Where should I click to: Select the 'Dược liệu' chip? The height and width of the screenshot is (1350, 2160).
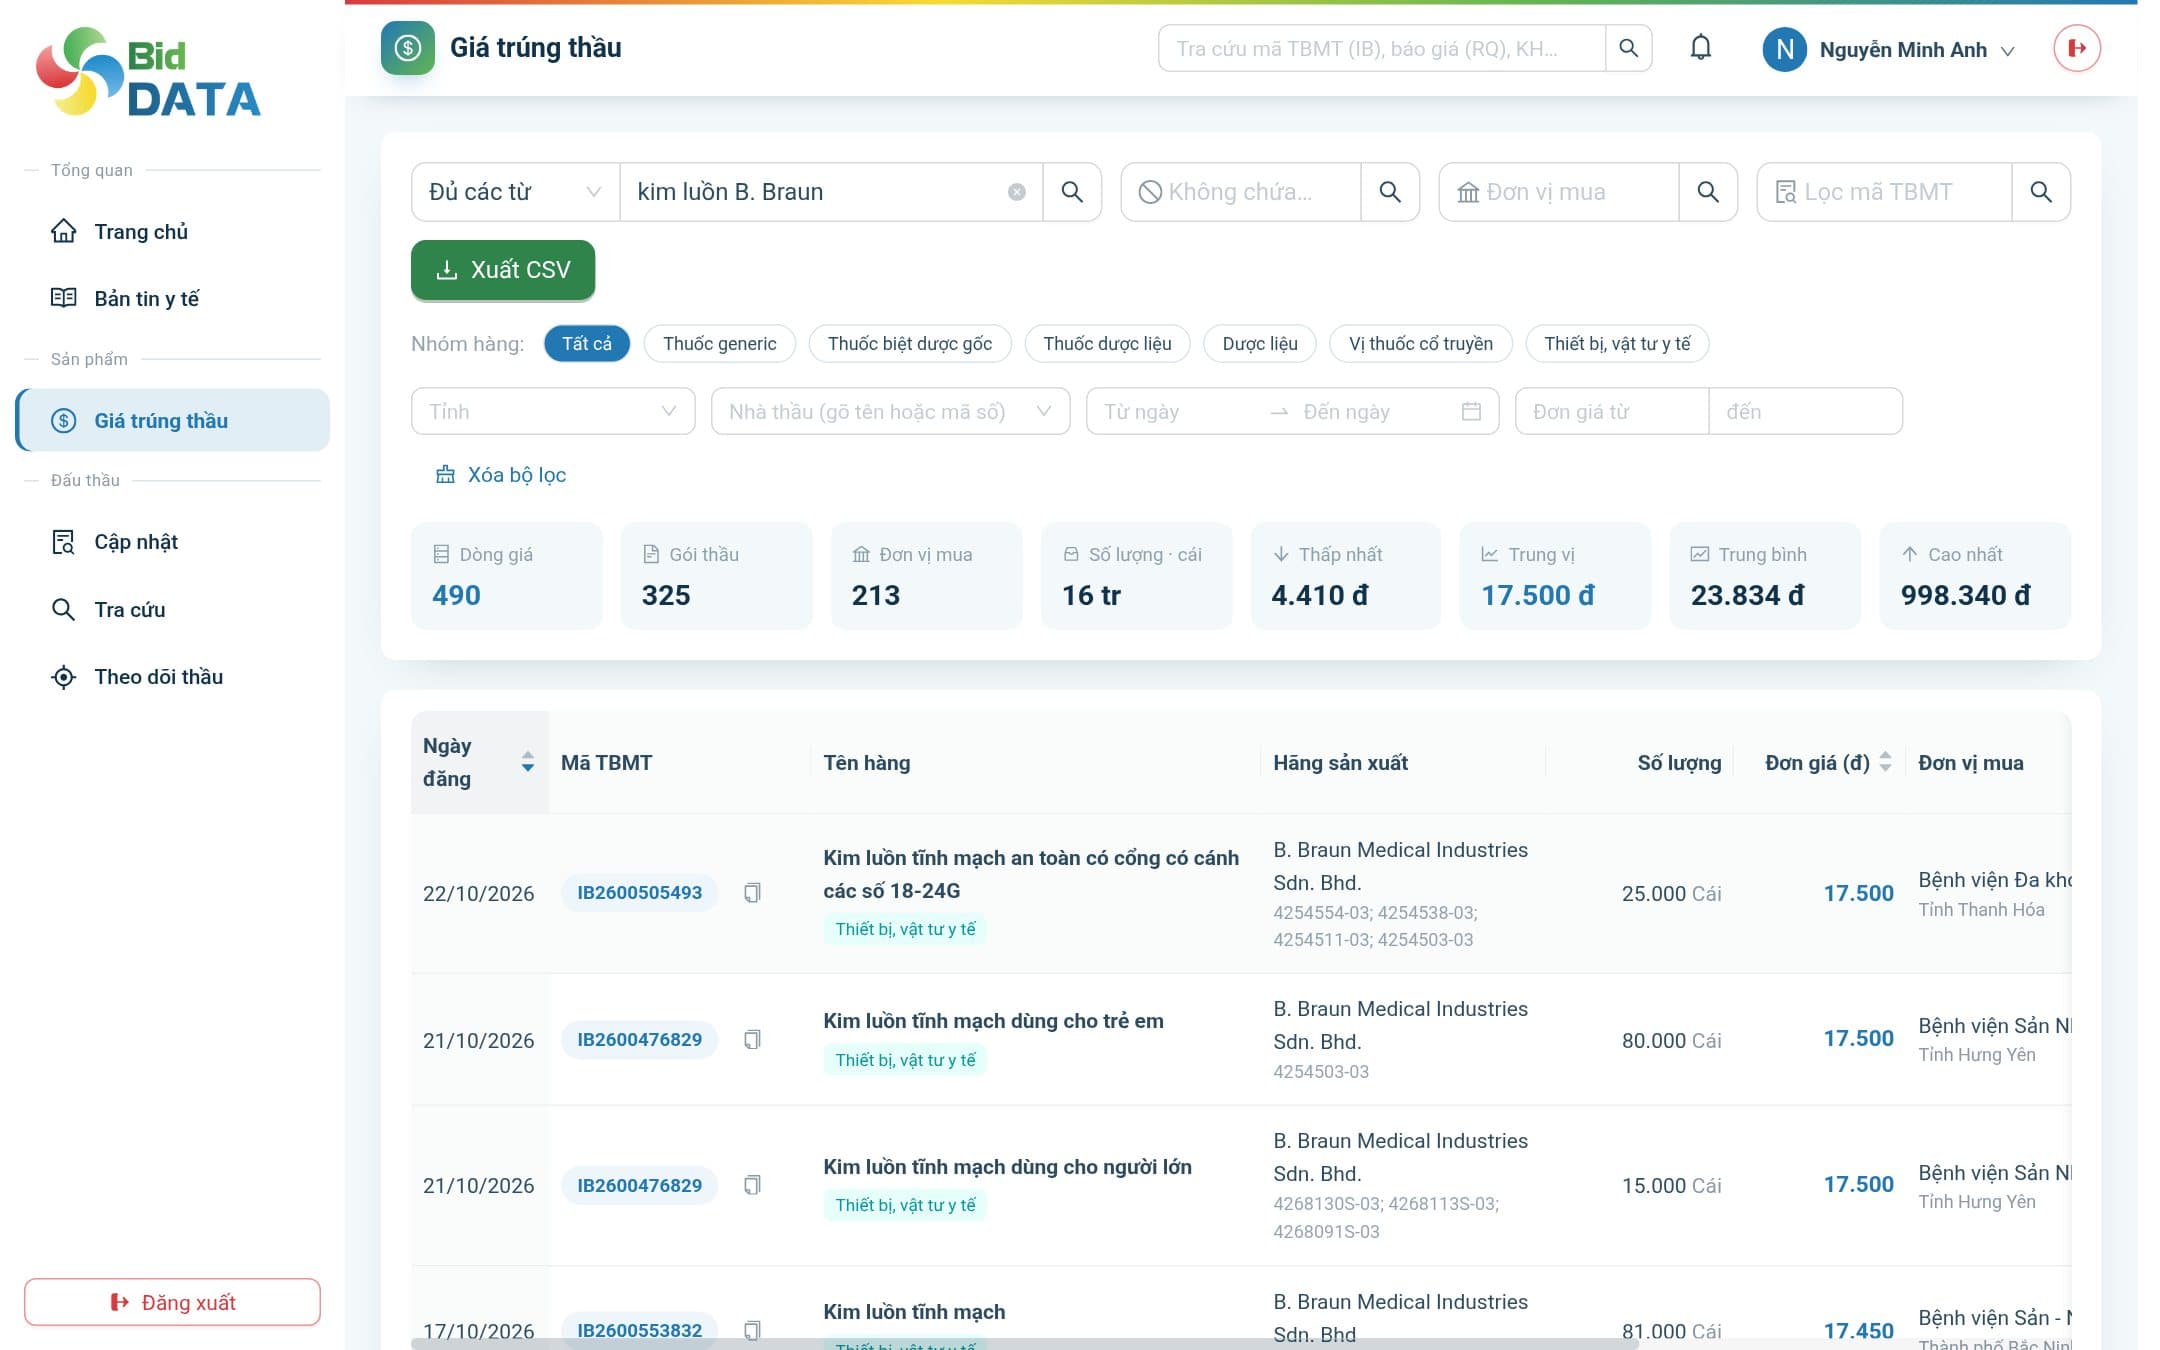click(x=1260, y=343)
